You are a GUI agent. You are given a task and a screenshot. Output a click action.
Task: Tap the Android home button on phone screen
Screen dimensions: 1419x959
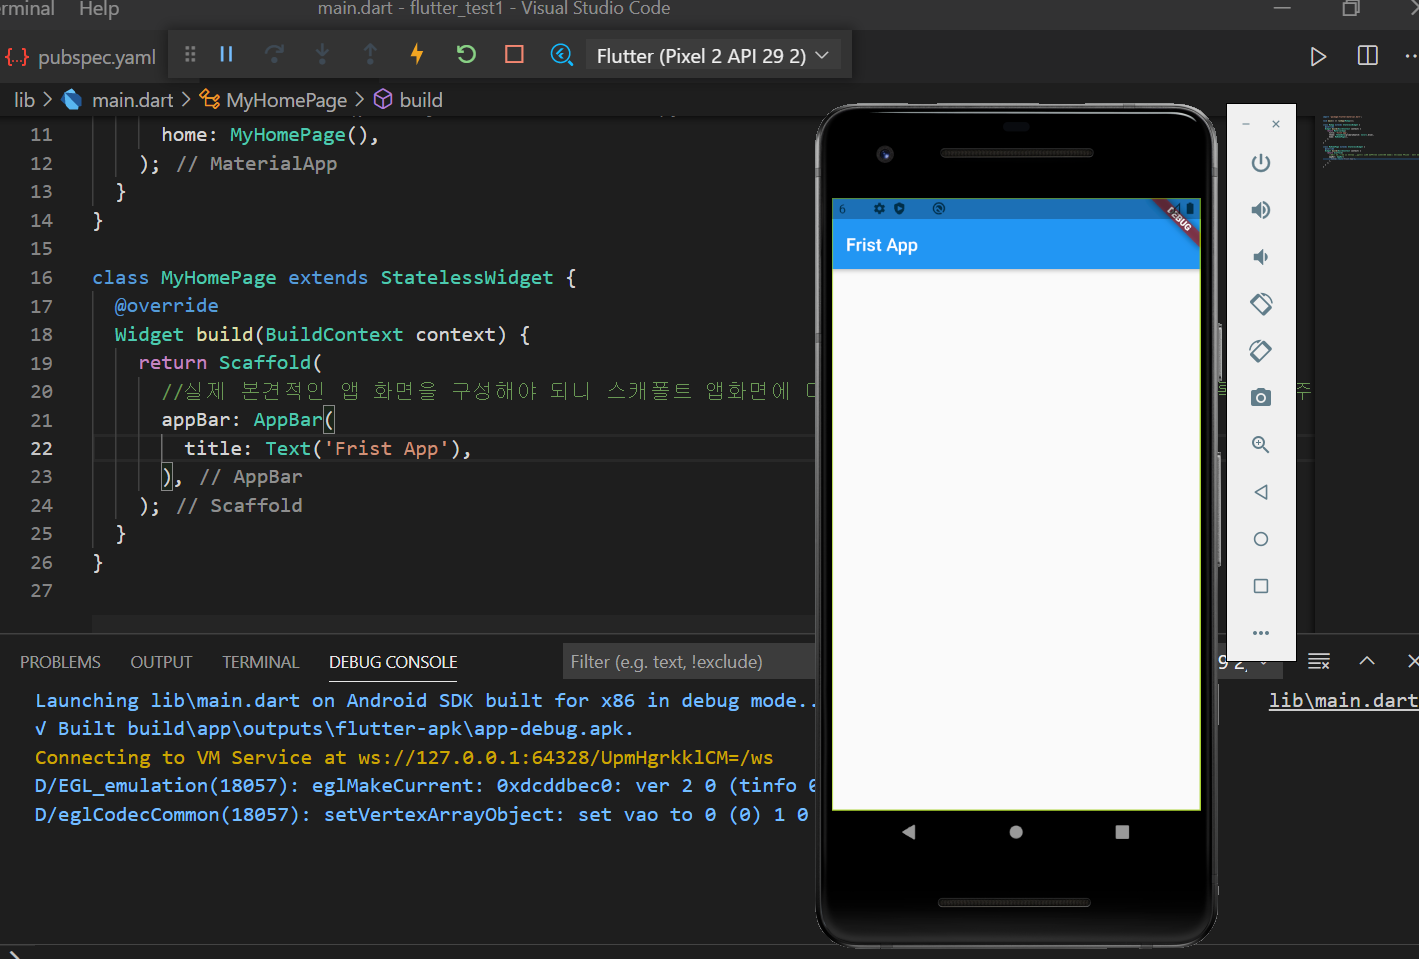tap(1016, 832)
